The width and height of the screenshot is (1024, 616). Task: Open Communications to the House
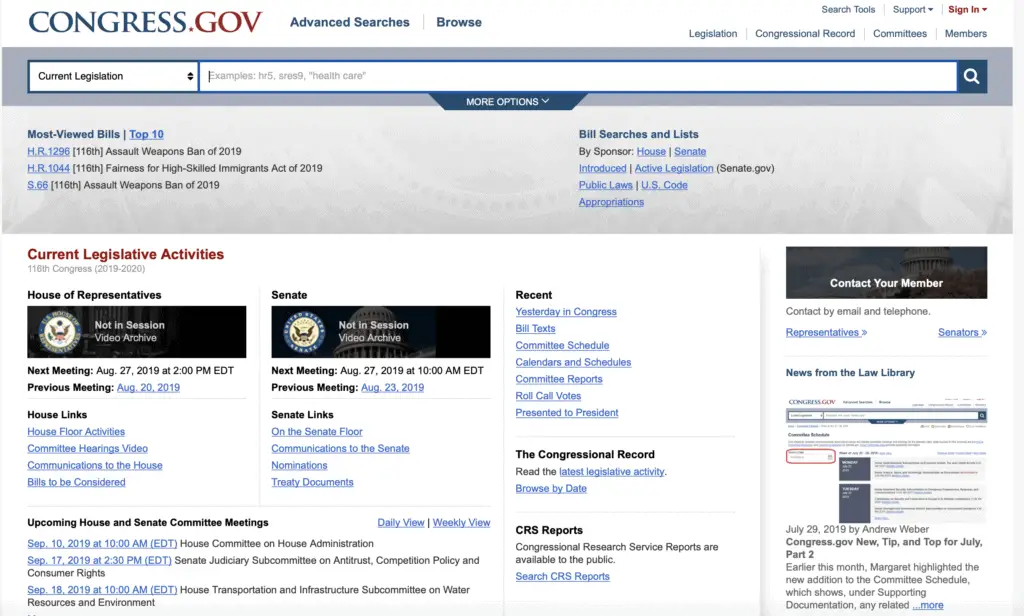(x=95, y=466)
